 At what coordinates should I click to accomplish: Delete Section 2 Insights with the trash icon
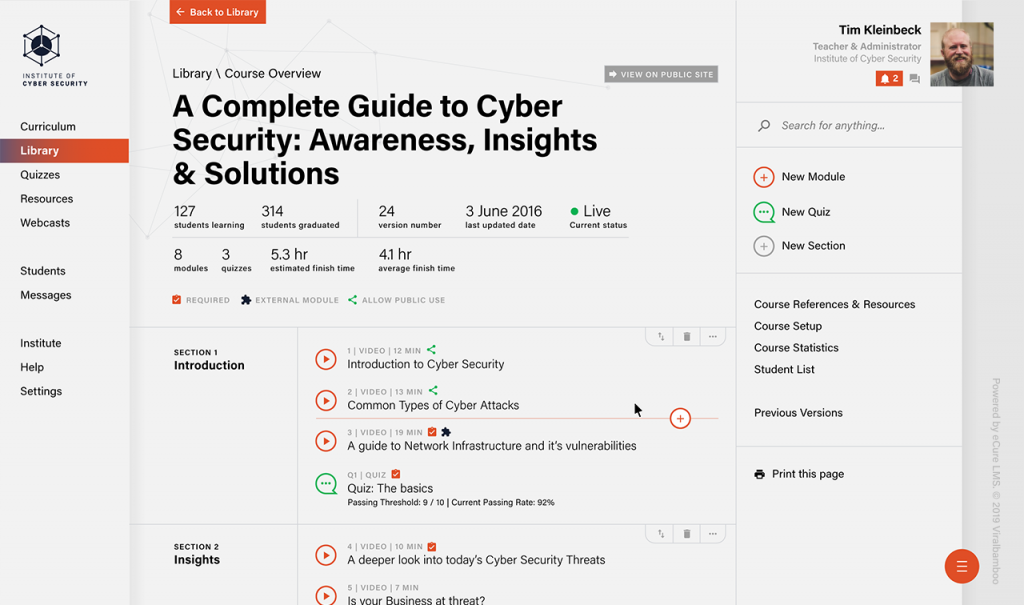pos(686,534)
